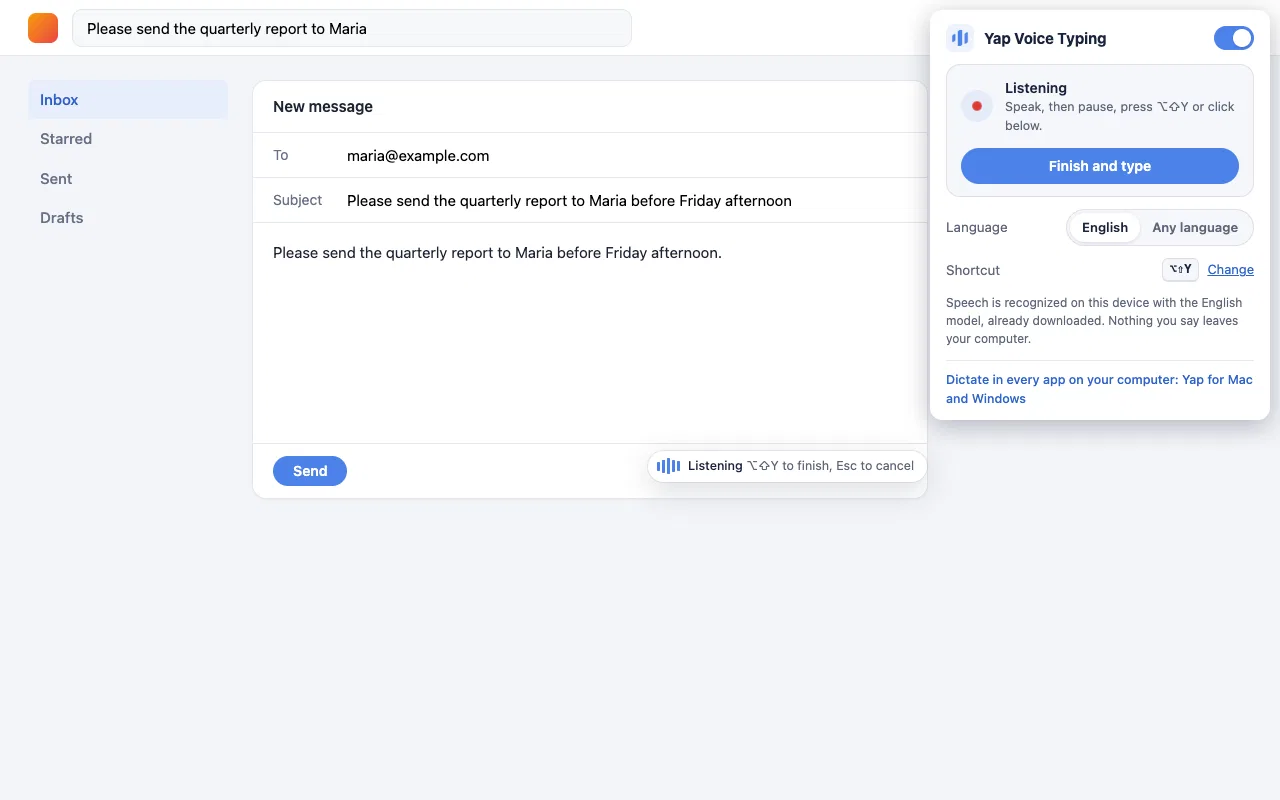Go to the Sent folder

pyautogui.click(x=128, y=179)
